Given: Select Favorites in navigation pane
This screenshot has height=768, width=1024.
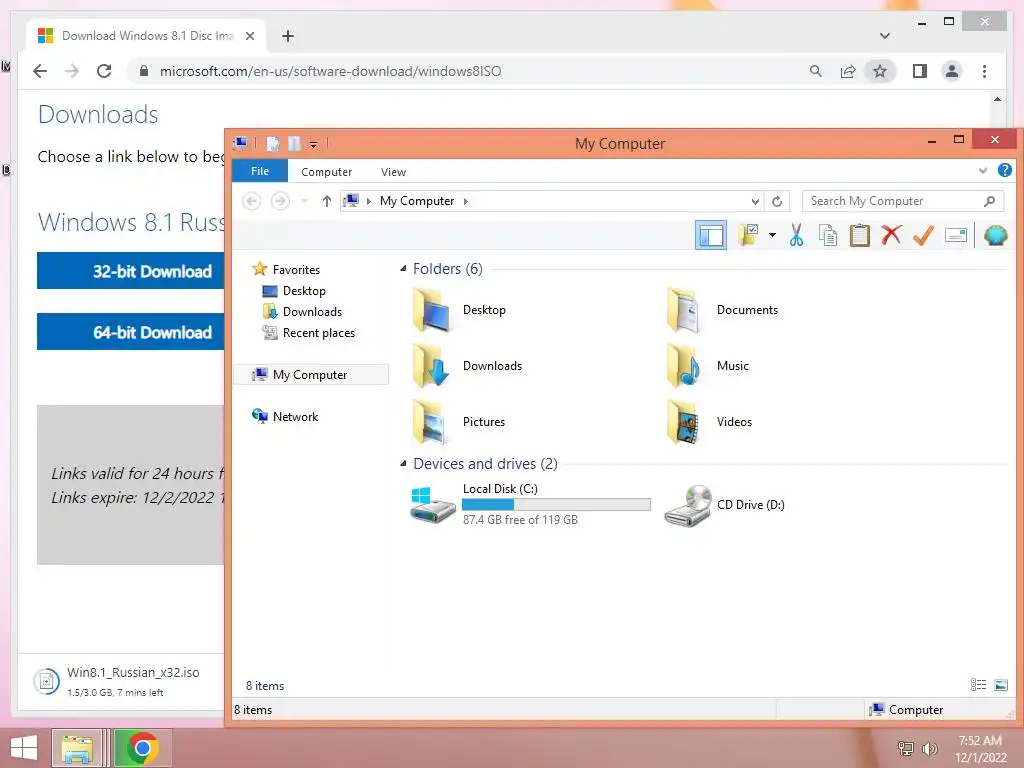Looking at the screenshot, I should pyautogui.click(x=287, y=269).
